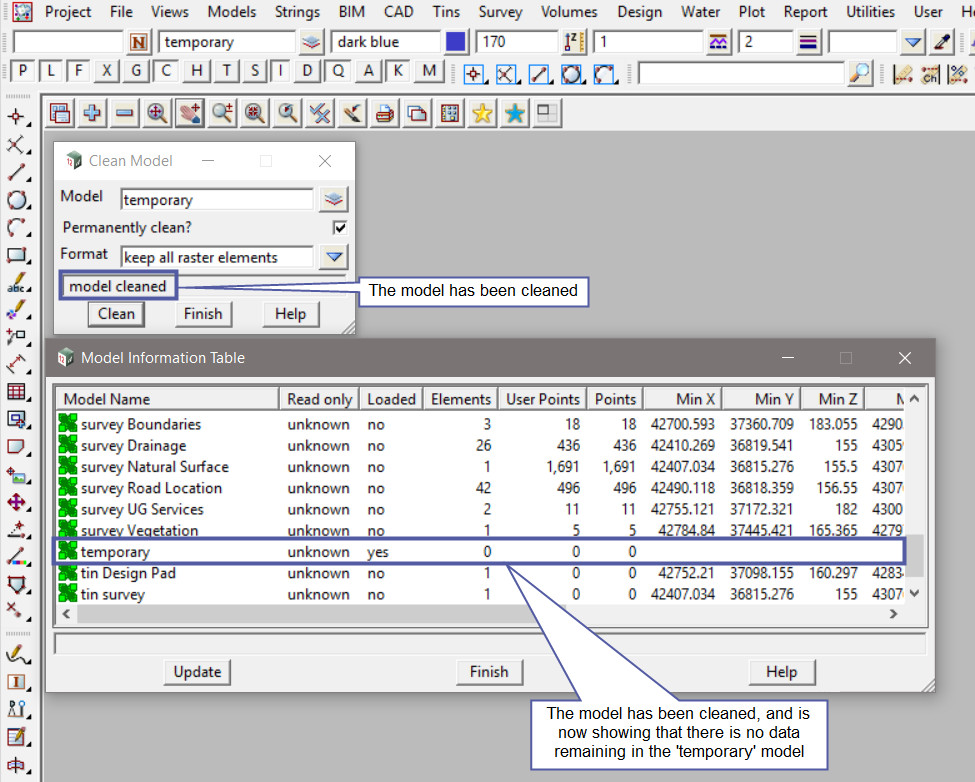Screen dimensions: 975x782
Task: Click the save disk icon in view toolbar
Action: pos(60,114)
